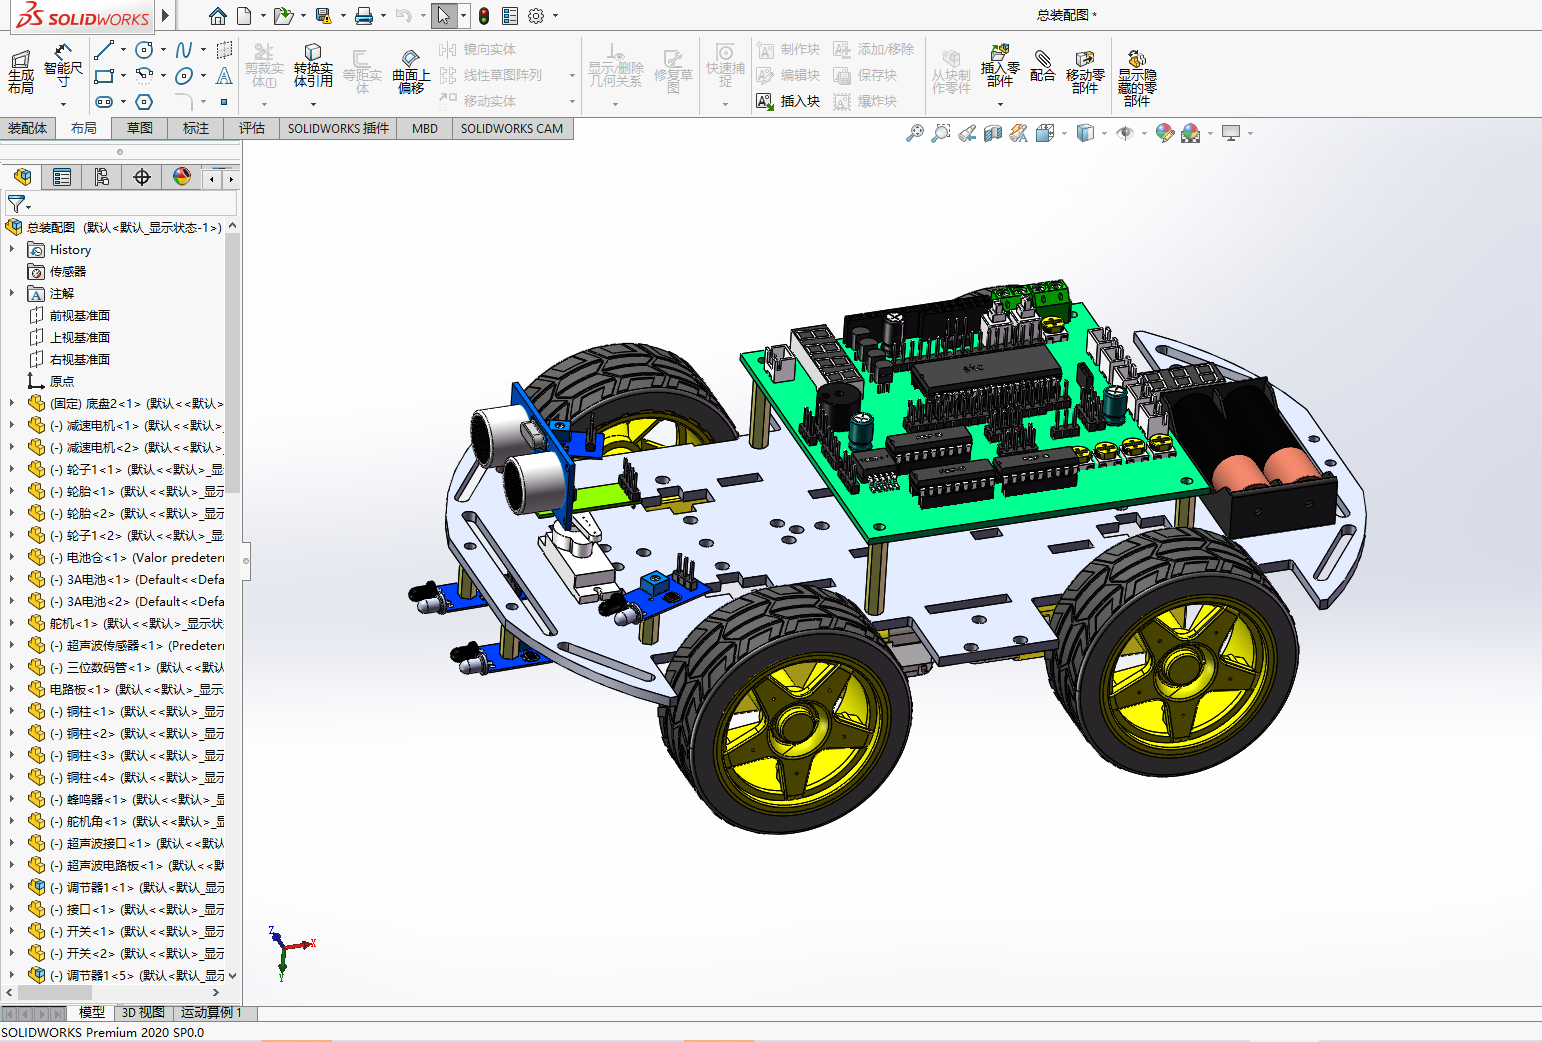
Task: Select the Polygon sketch tool
Action: (x=144, y=102)
